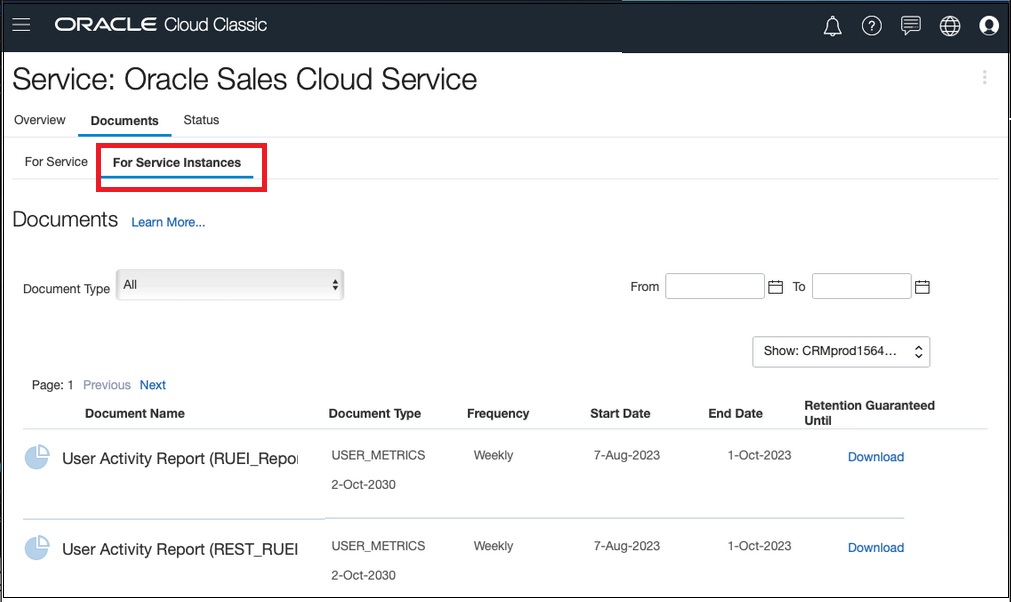Open the feedback message icon
Screen dimensions: 1011x602
(910, 25)
